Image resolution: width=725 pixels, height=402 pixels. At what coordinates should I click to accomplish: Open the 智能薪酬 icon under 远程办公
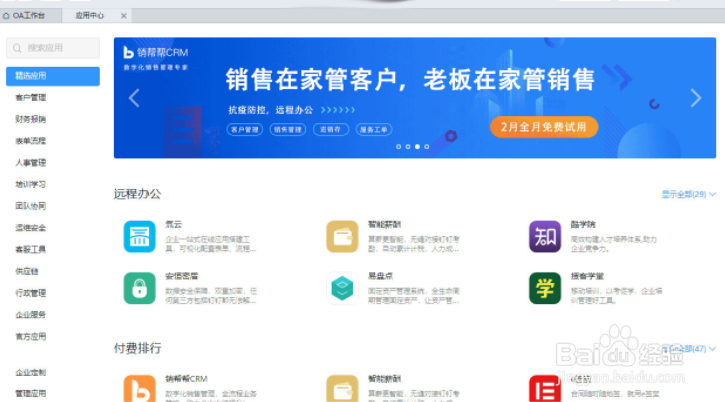pyautogui.click(x=342, y=236)
